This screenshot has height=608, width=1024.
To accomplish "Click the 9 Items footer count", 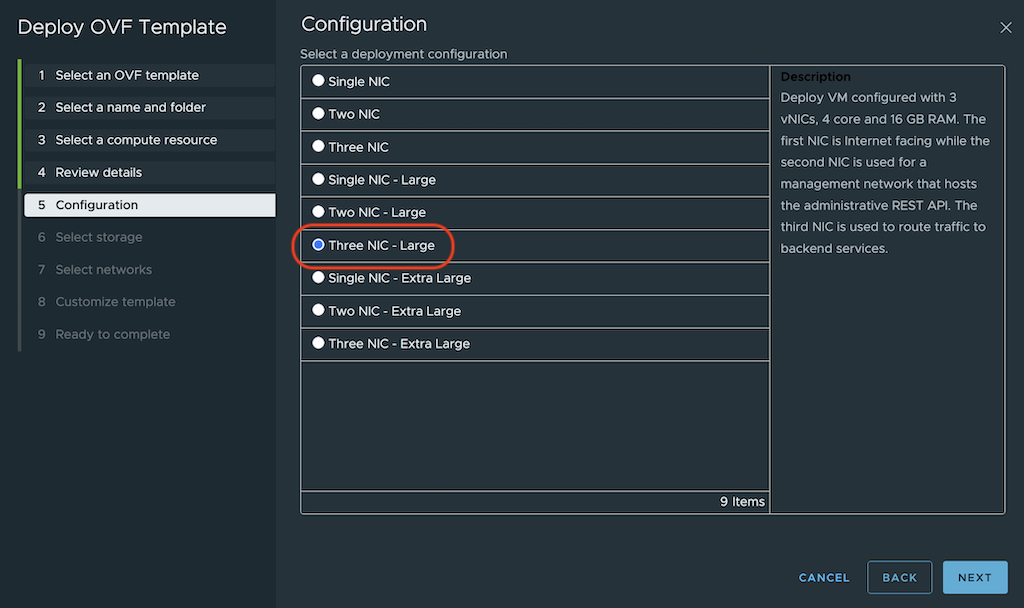I will tap(742, 502).
